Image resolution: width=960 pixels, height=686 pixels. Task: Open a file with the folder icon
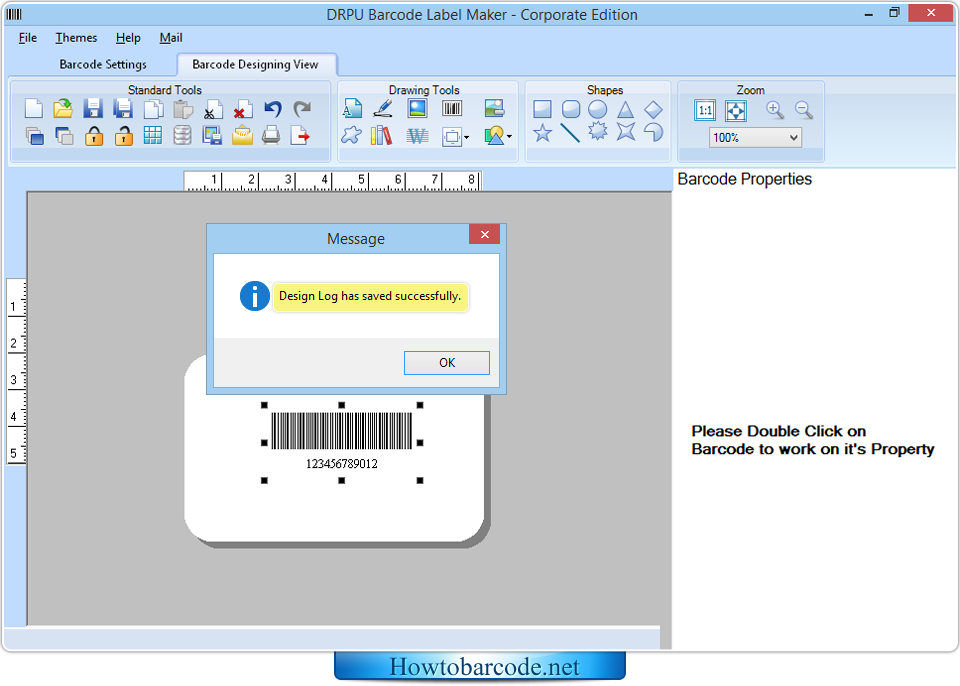click(x=63, y=108)
